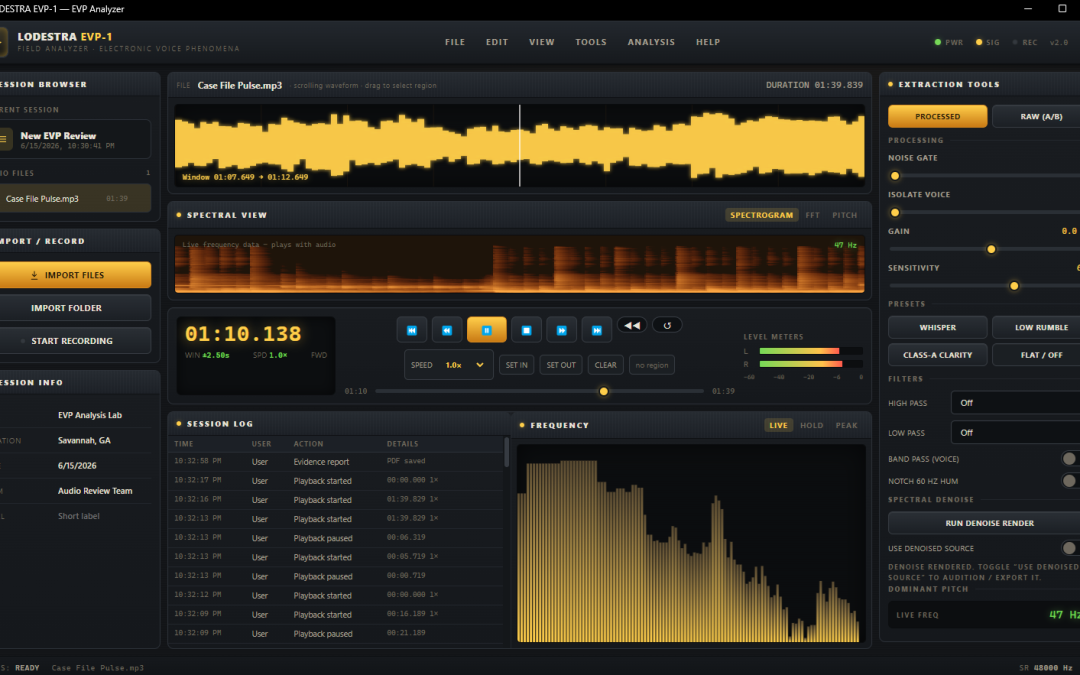The image size is (1080, 675).
Task: Click the Audio Review Team value
Action: coord(95,491)
